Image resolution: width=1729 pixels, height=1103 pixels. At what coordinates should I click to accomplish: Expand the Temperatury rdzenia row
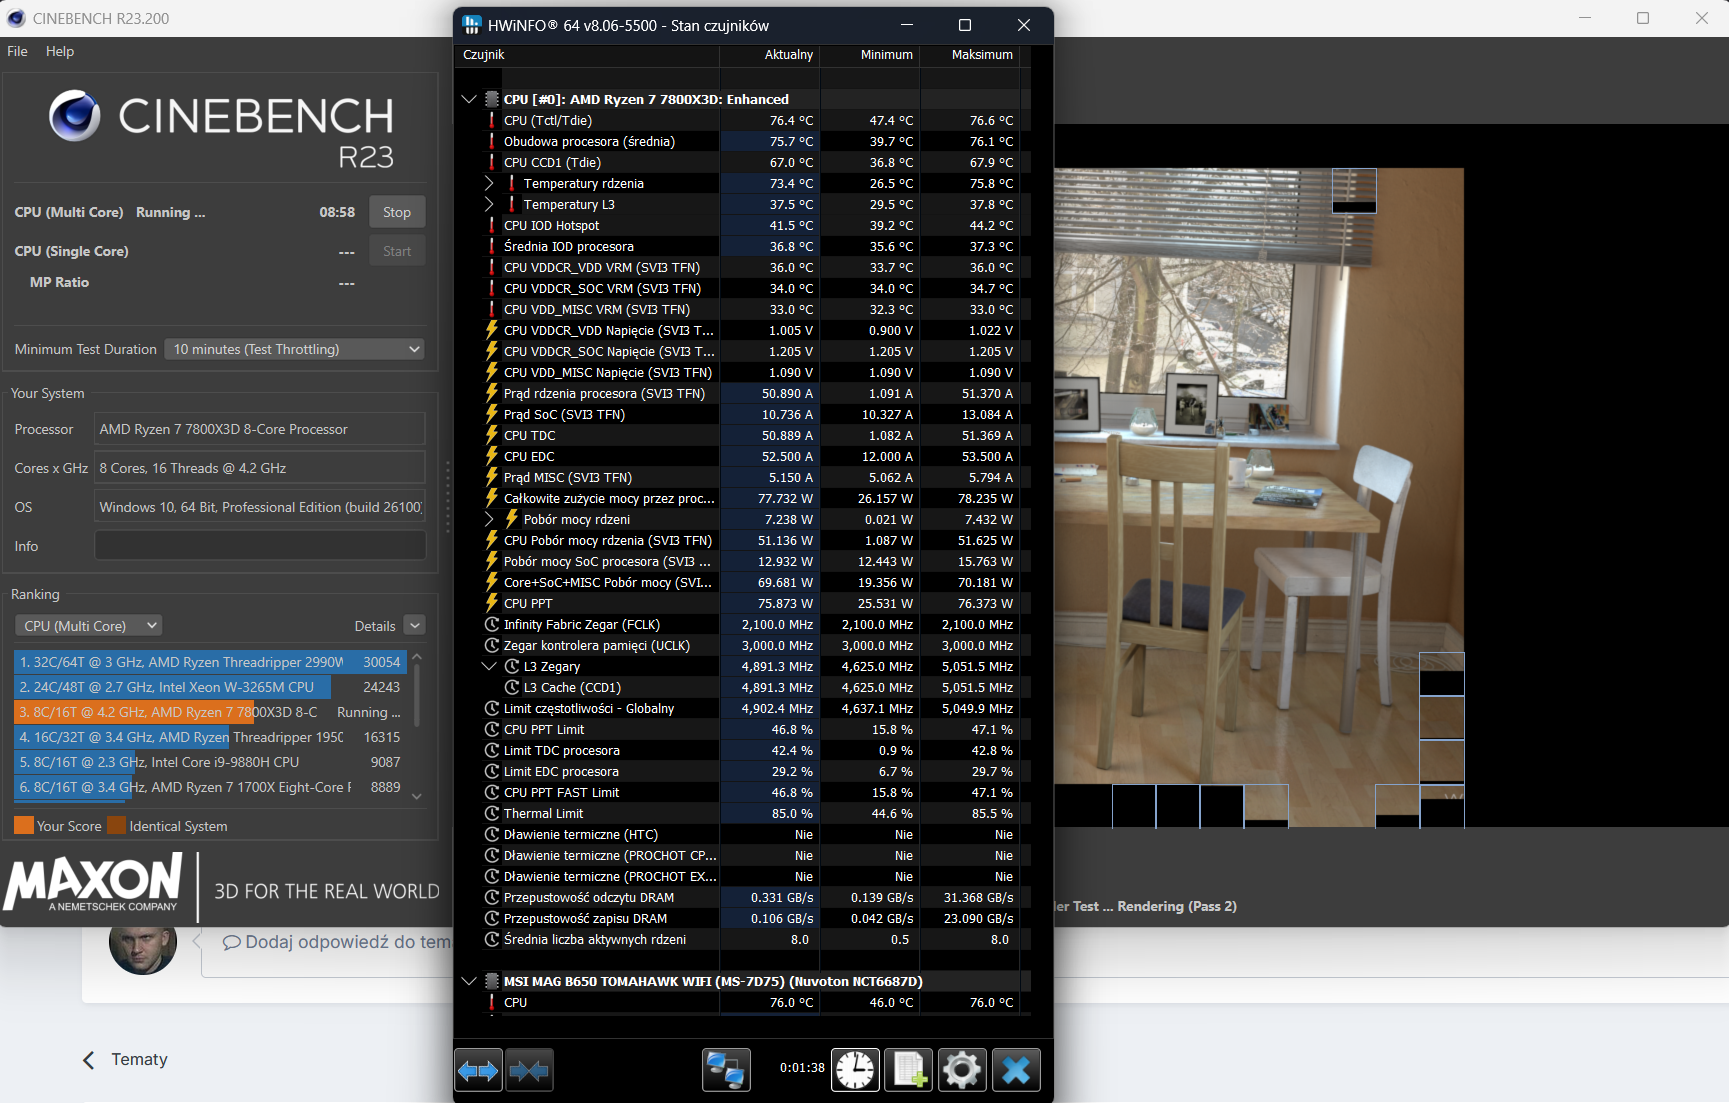tap(489, 183)
